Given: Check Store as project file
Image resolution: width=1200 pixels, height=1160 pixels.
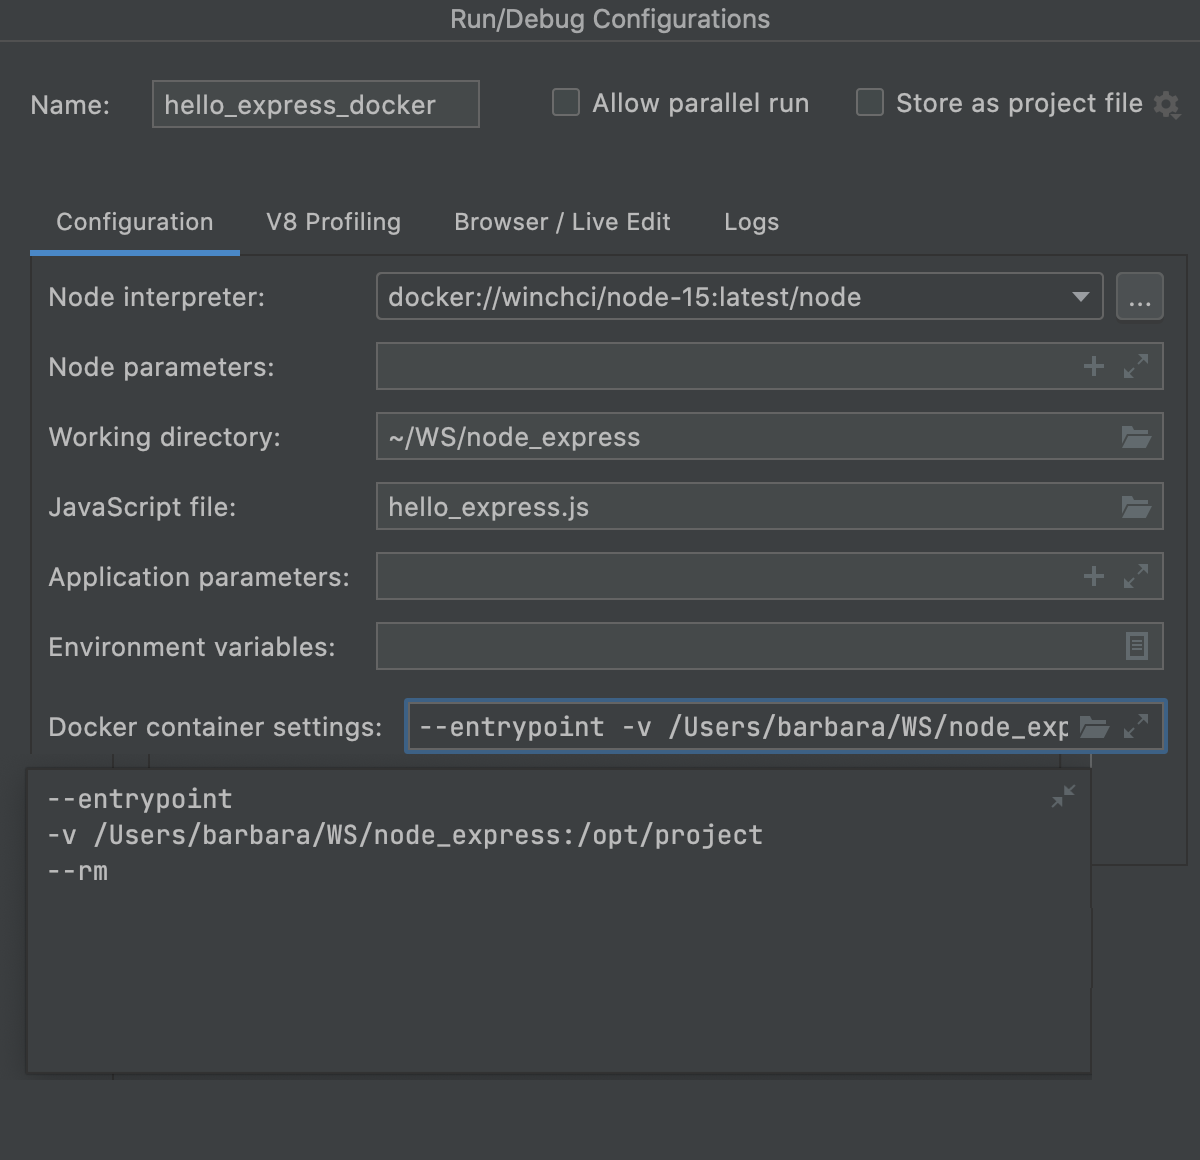Looking at the screenshot, I should (869, 102).
